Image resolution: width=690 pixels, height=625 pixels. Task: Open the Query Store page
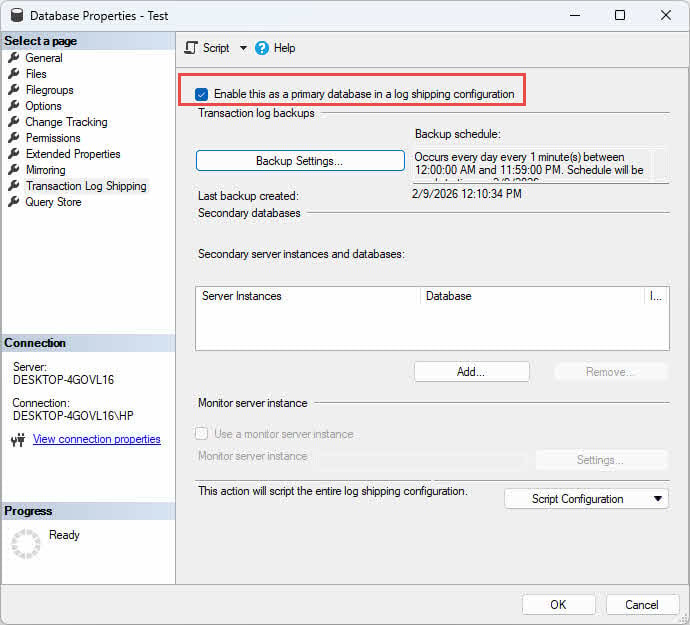53,202
